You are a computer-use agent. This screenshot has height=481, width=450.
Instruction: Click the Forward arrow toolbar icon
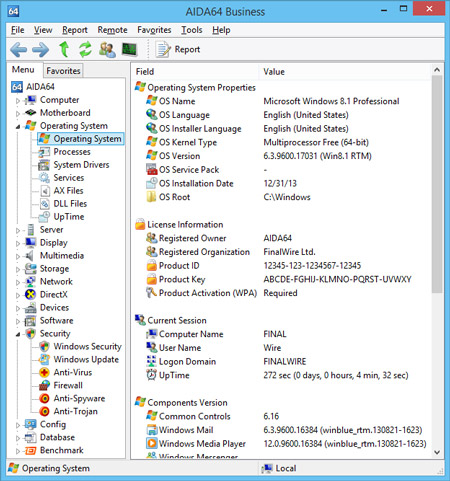click(x=40, y=50)
